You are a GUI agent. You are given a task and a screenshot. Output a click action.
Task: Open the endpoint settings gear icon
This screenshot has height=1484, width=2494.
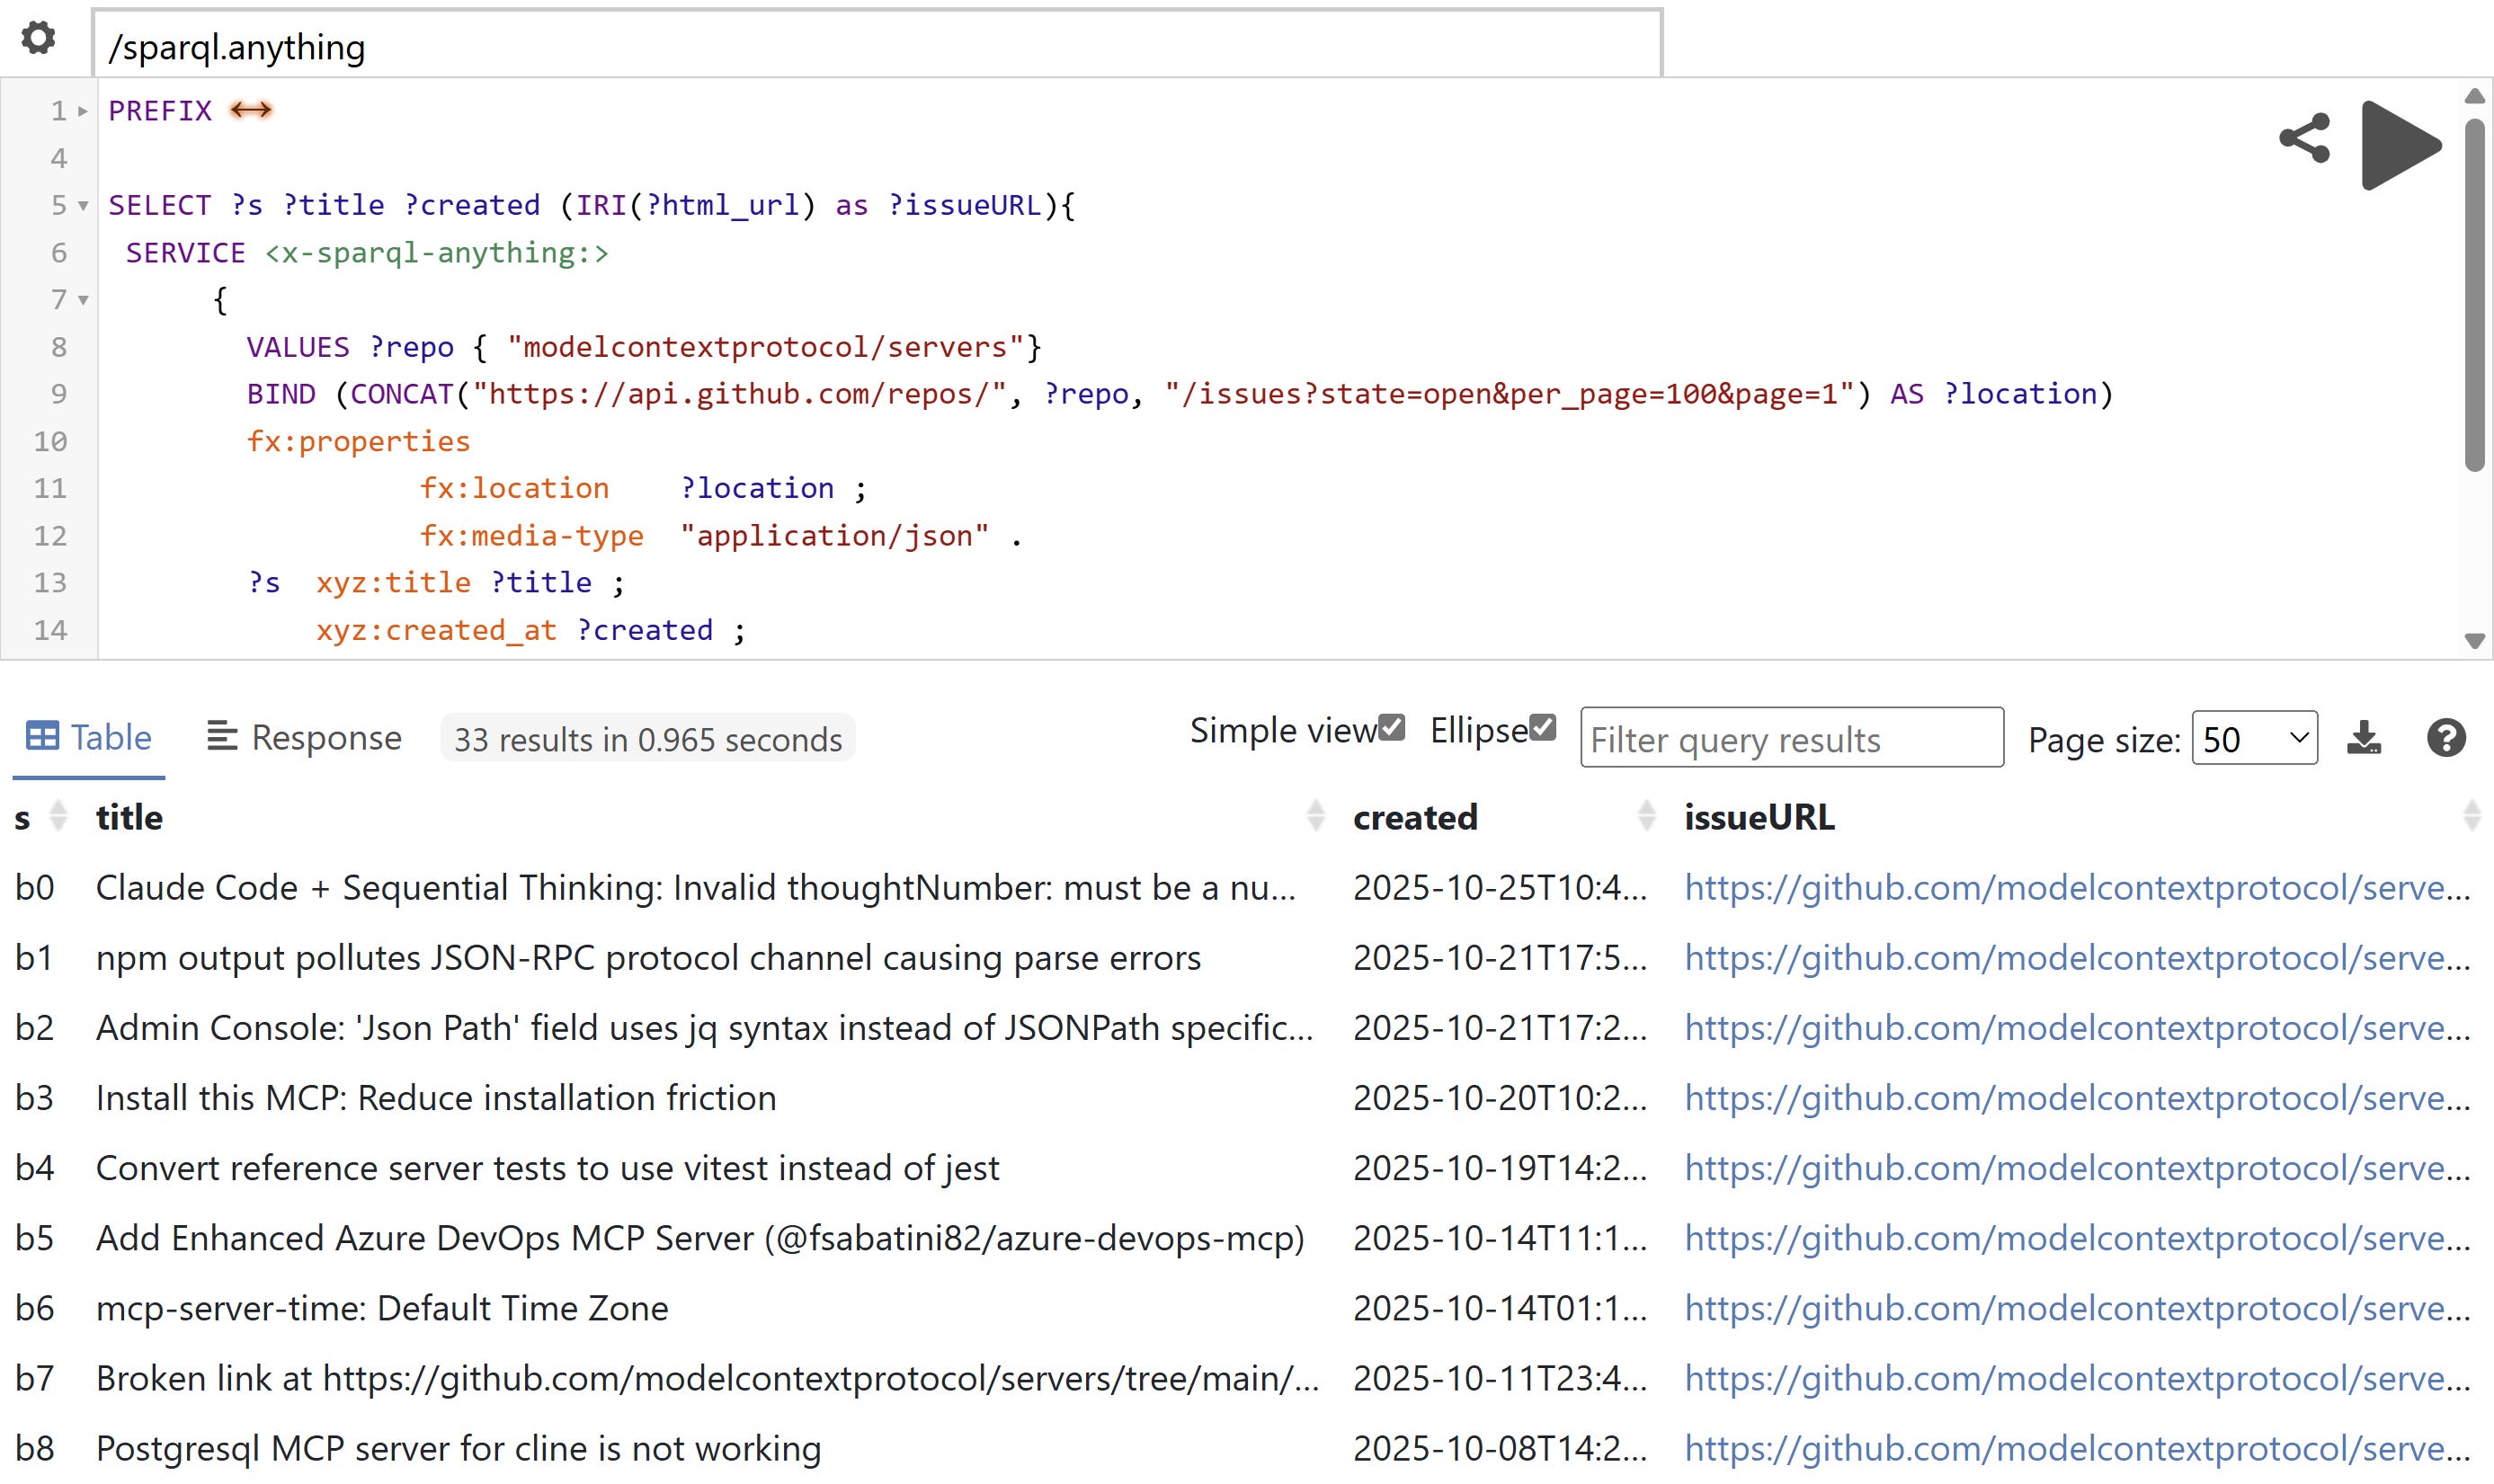(x=38, y=38)
